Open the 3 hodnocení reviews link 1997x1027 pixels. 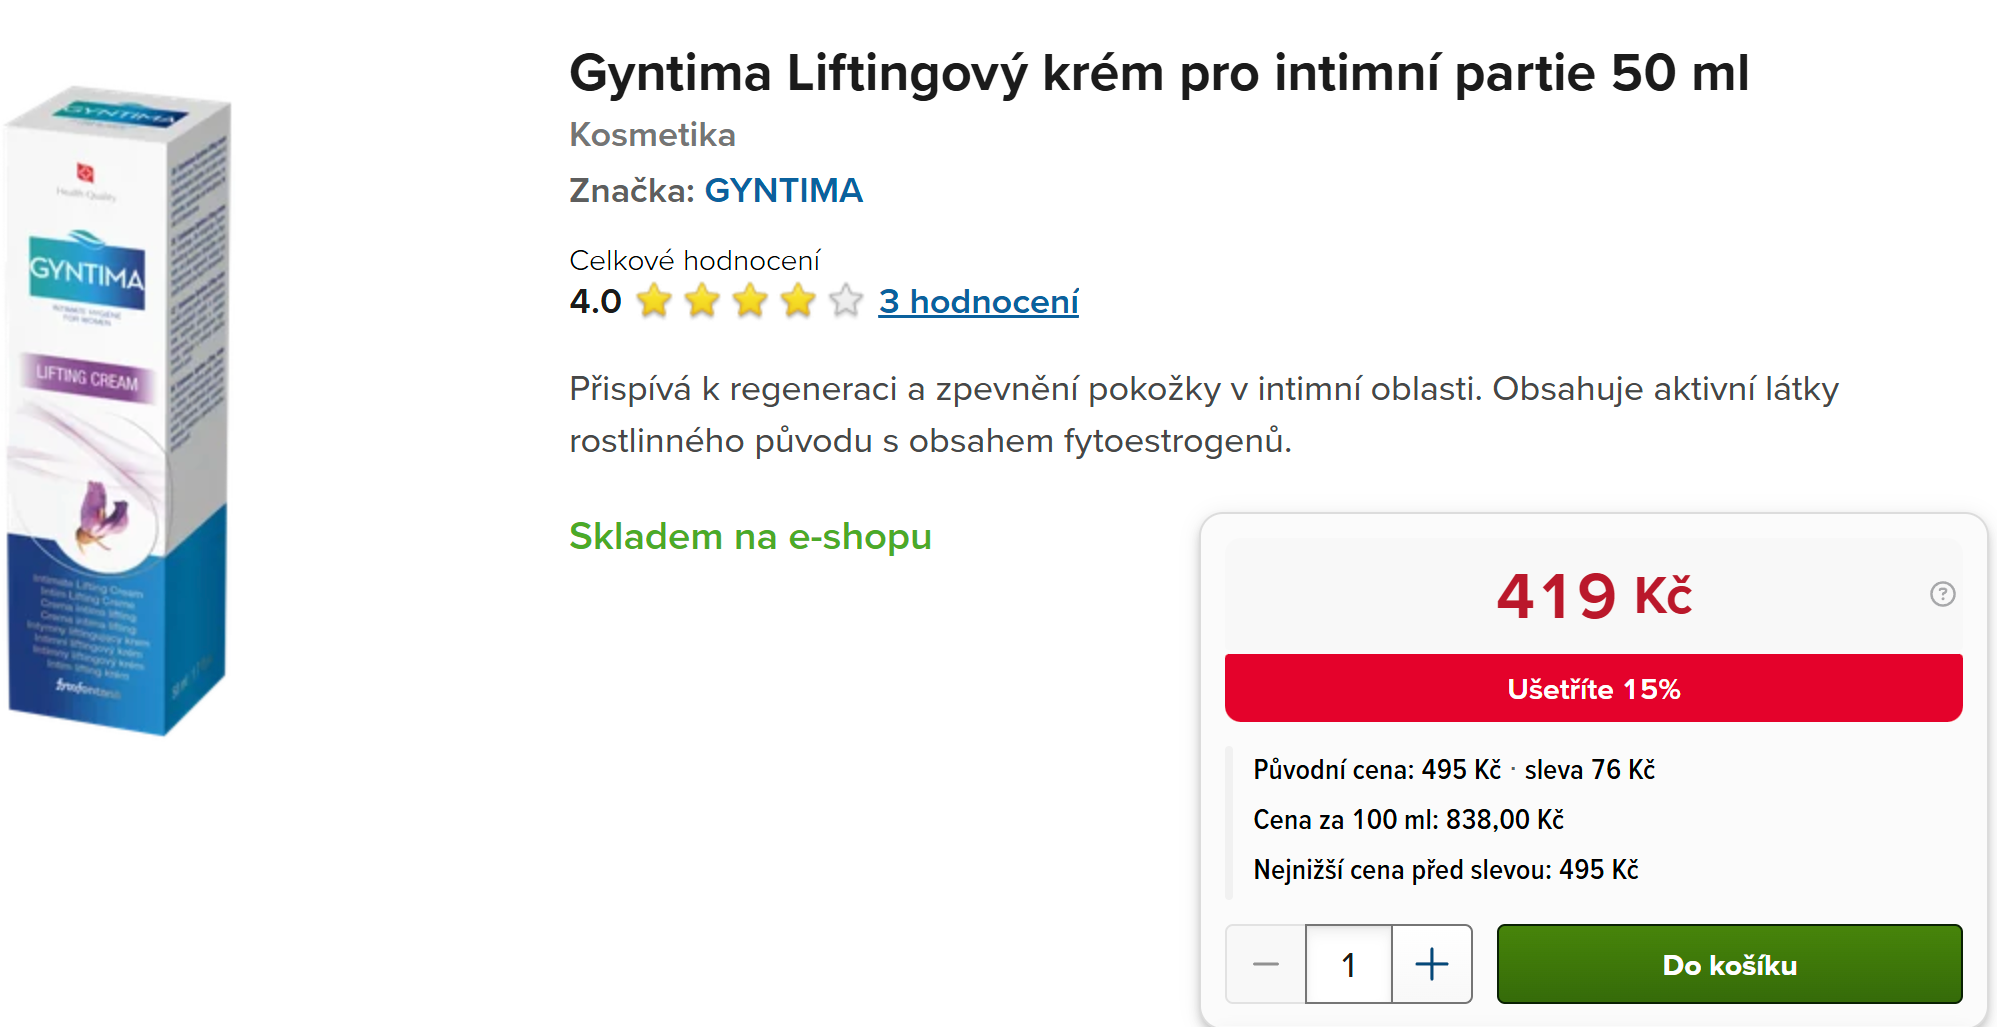tap(978, 301)
